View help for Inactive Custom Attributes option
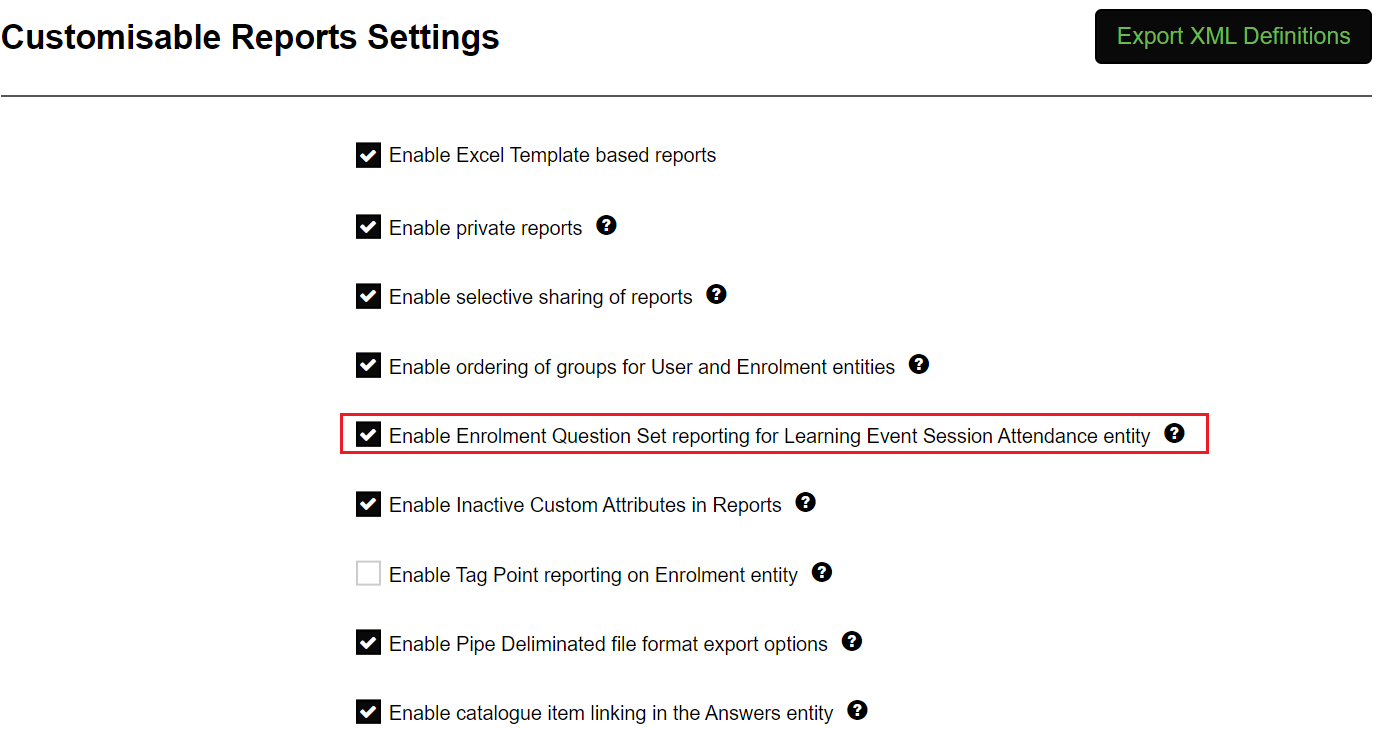This screenshot has height=729, width=1376. click(806, 502)
